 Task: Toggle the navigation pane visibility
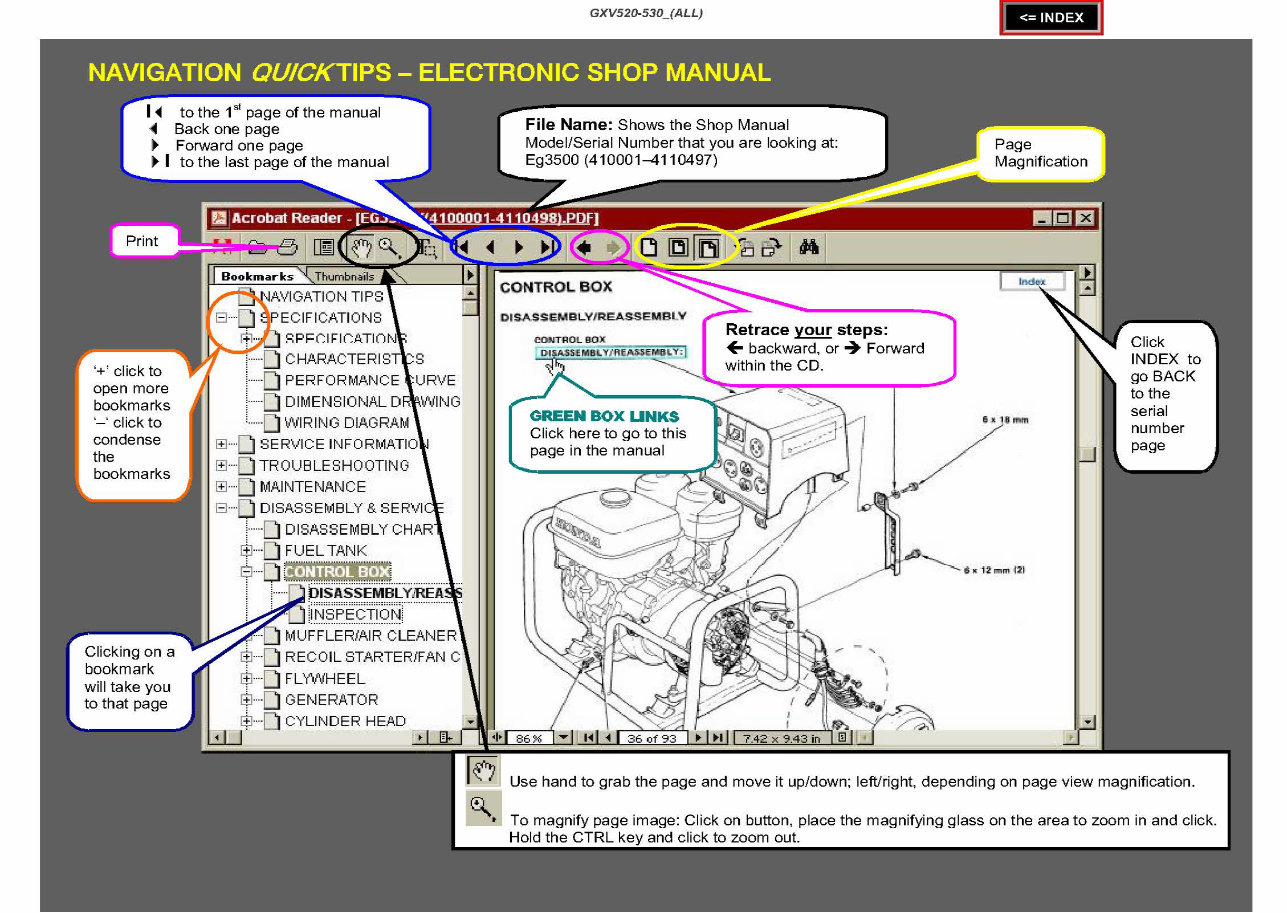tap(326, 245)
